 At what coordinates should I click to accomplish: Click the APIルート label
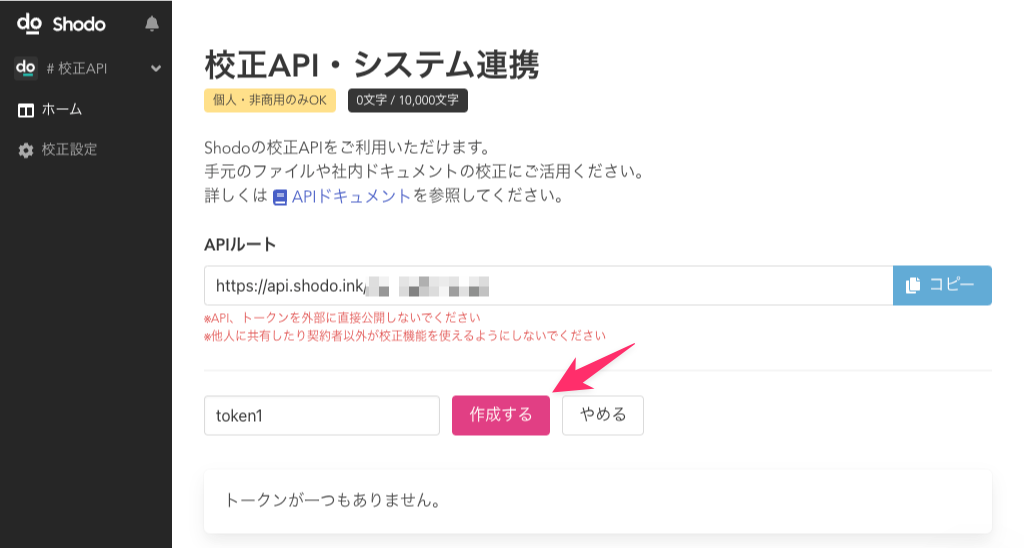240,245
